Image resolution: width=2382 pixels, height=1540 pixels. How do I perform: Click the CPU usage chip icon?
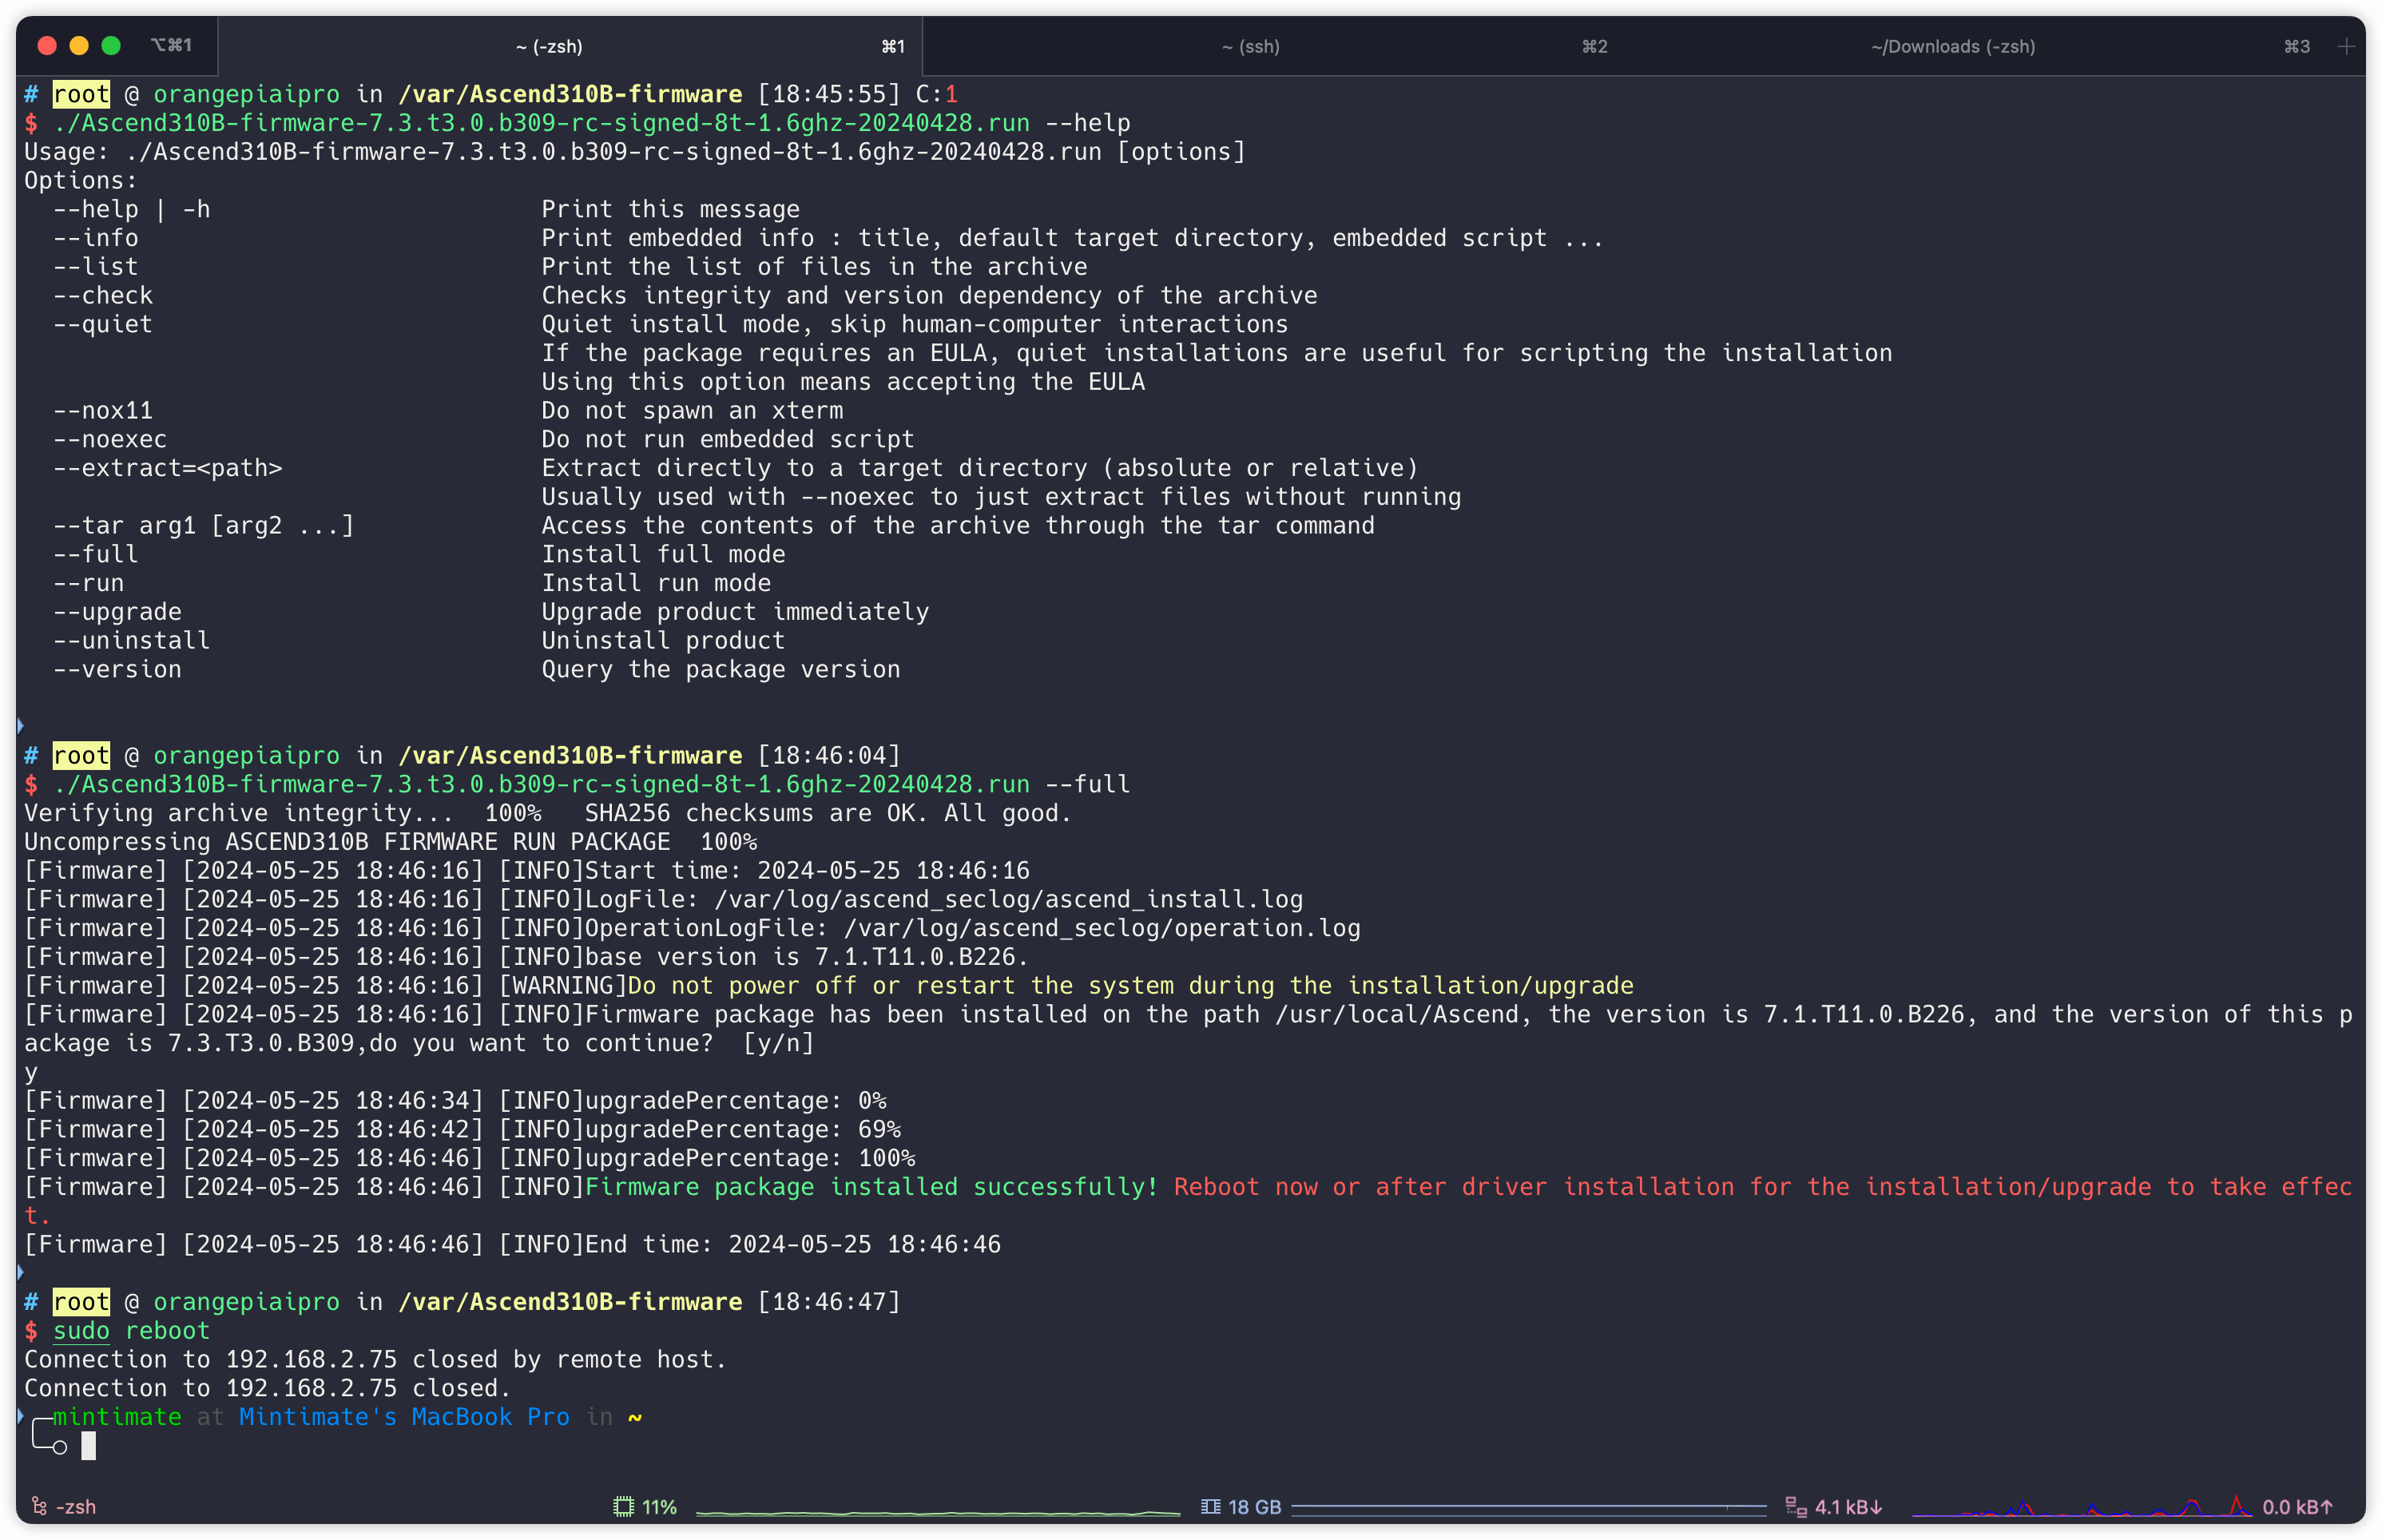pos(624,1506)
